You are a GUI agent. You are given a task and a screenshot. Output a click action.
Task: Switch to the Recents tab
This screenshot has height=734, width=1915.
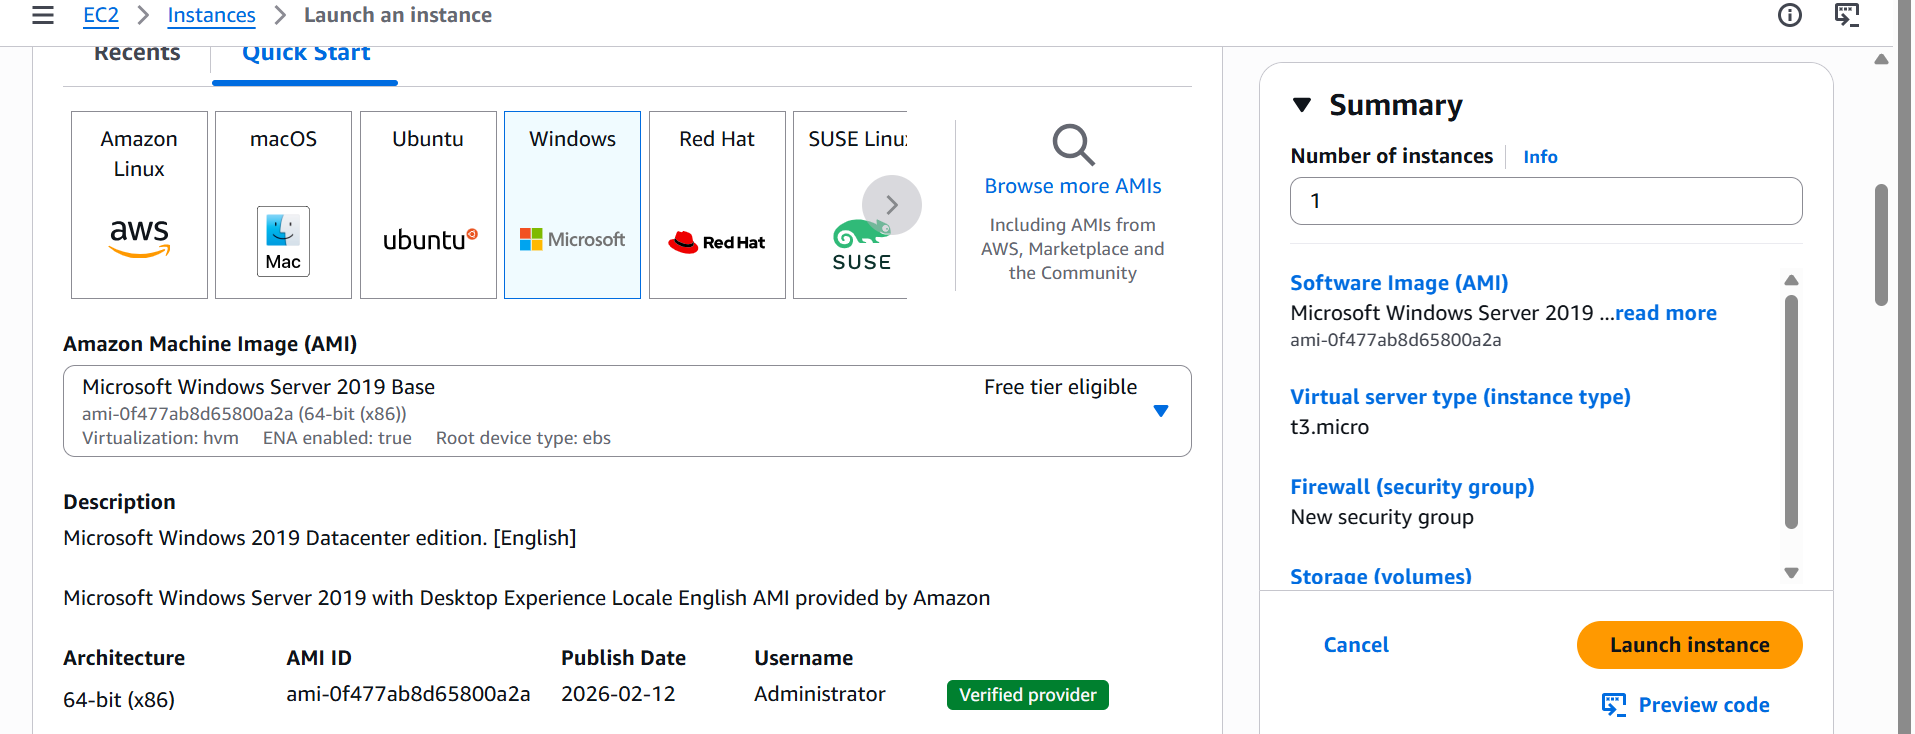[137, 55]
